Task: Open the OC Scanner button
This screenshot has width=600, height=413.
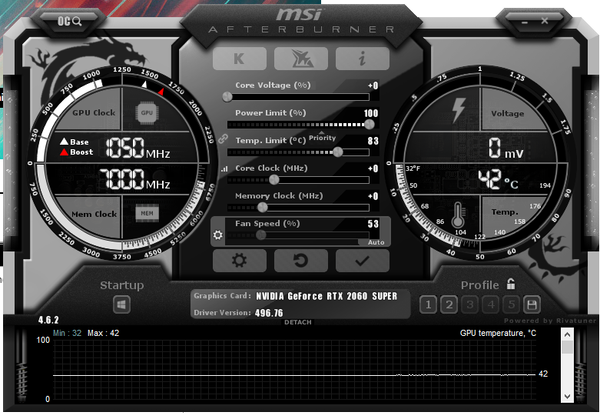Action: tap(70, 21)
